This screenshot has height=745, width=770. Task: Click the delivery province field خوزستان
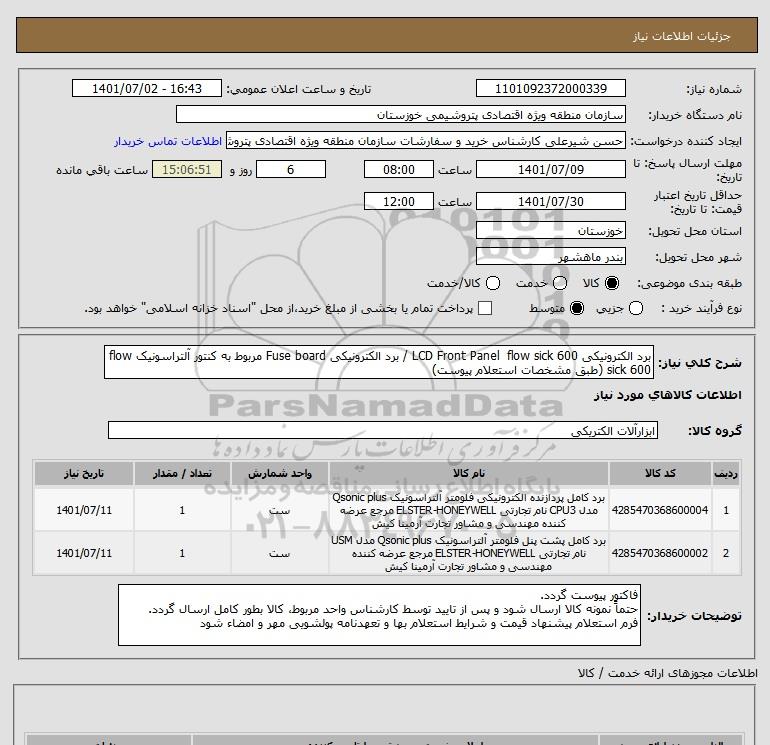click(550, 230)
